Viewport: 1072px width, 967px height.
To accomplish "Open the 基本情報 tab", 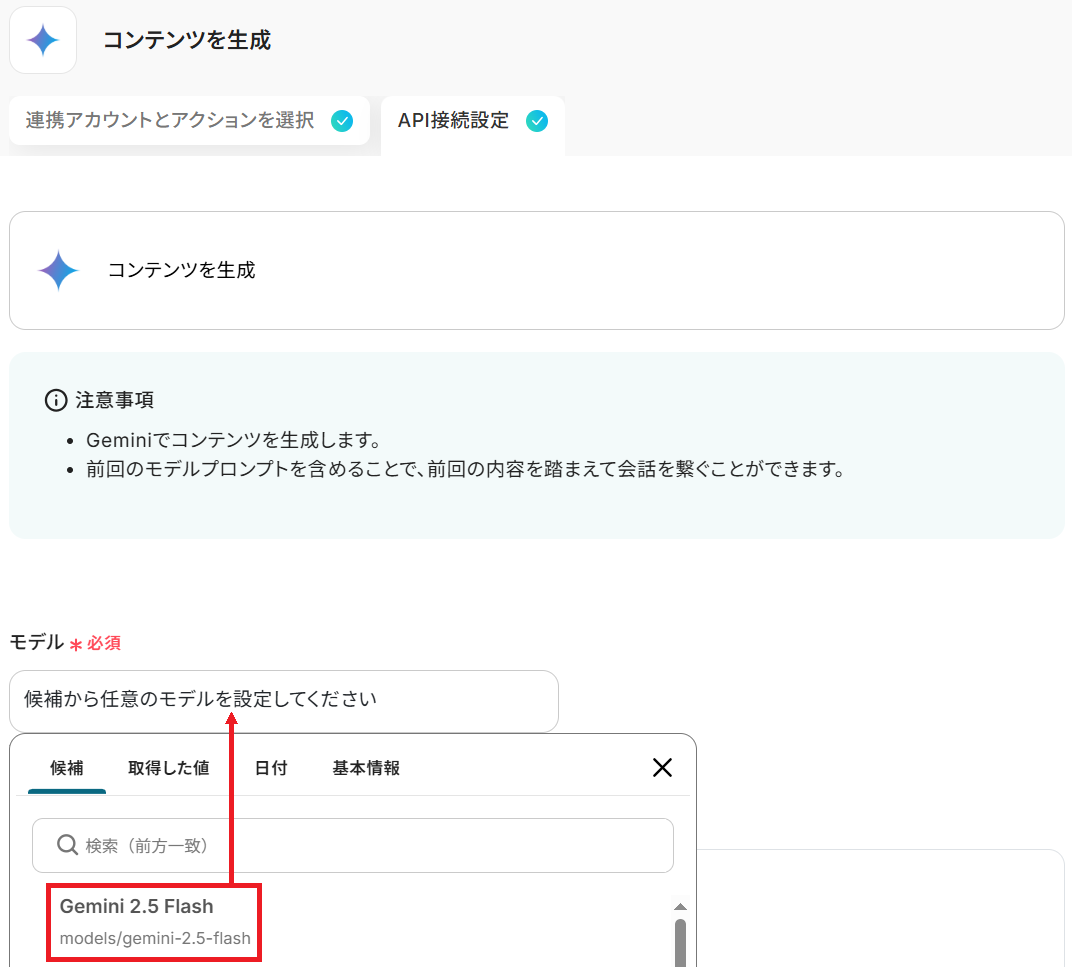I will pyautogui.click(x=366, y=768).
